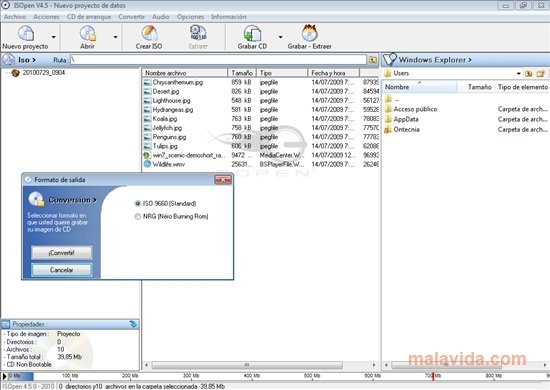Click the ISOpen title bar app icon
Image resolution: width=550 pixels, height=390 pixels.
6,5
